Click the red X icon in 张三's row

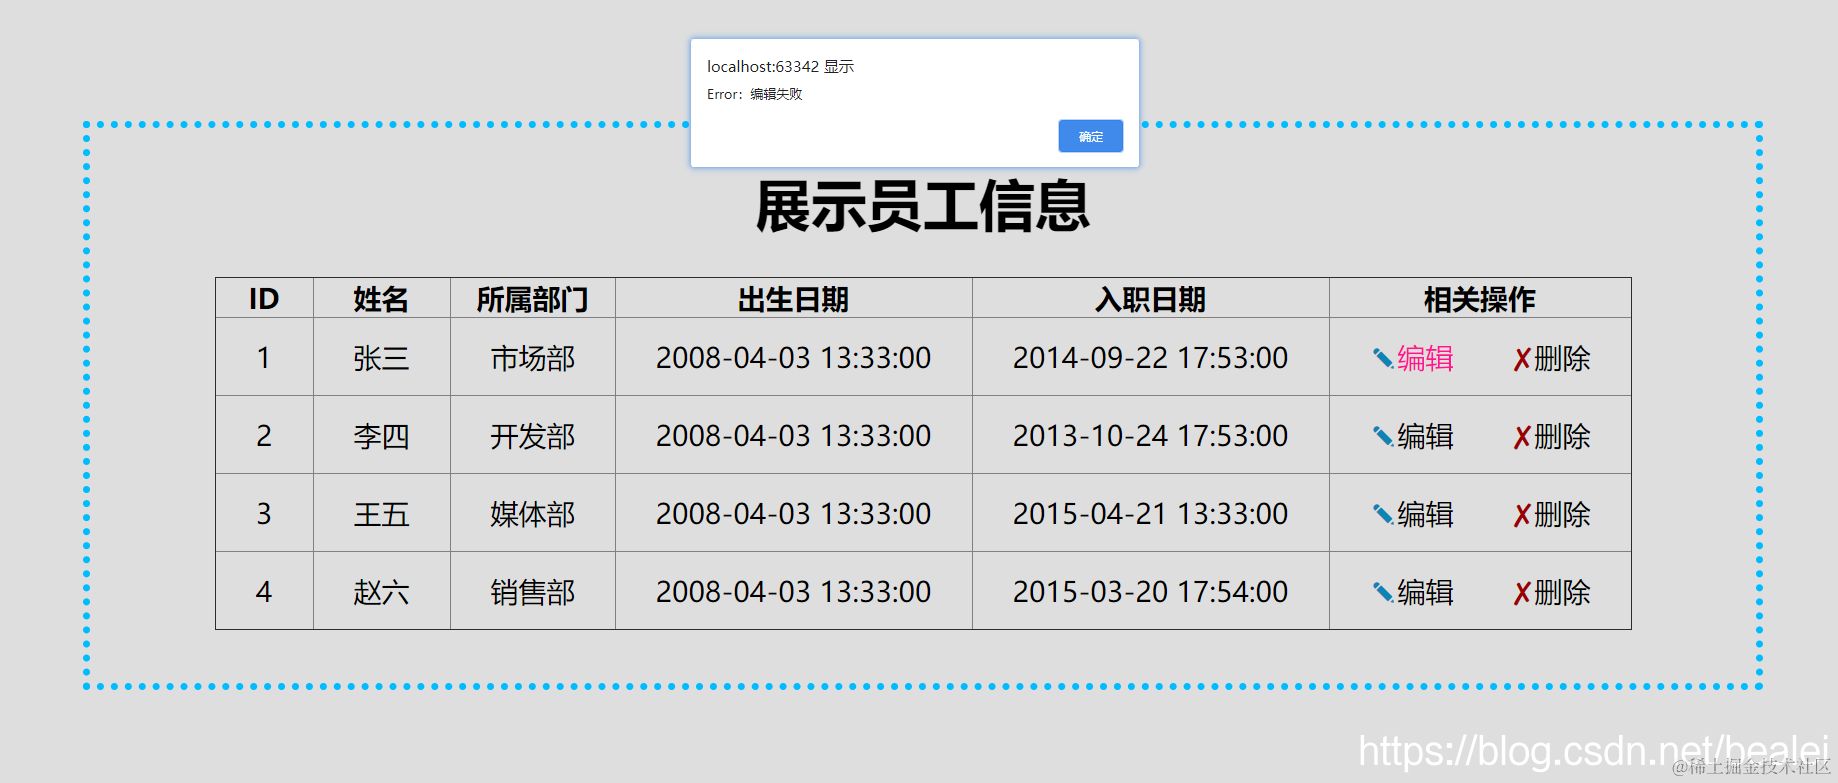(1522, 359)
